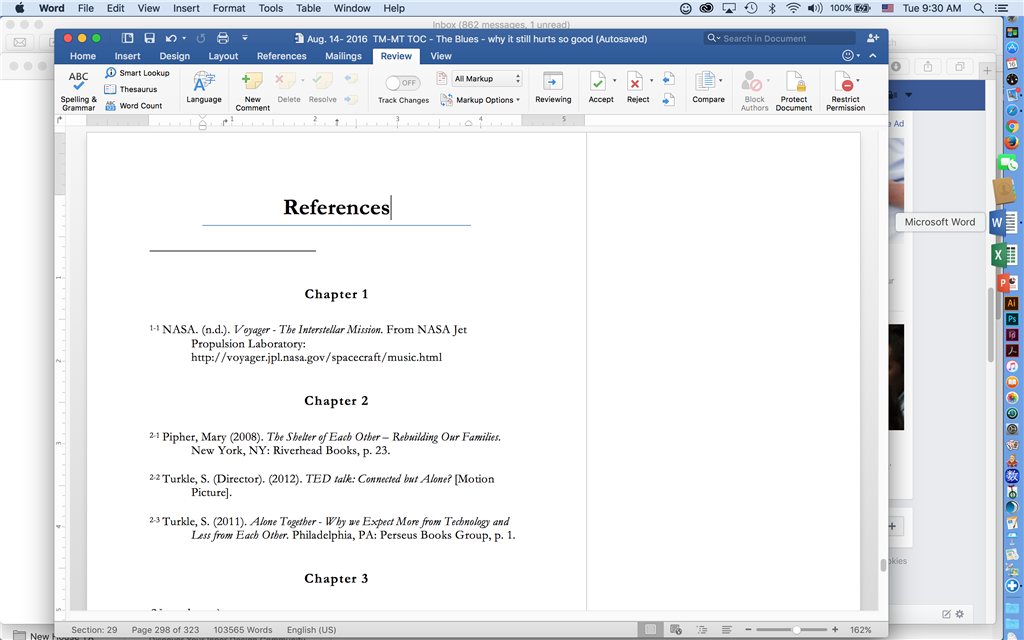Switch to the Home tab

coord(83,56)
